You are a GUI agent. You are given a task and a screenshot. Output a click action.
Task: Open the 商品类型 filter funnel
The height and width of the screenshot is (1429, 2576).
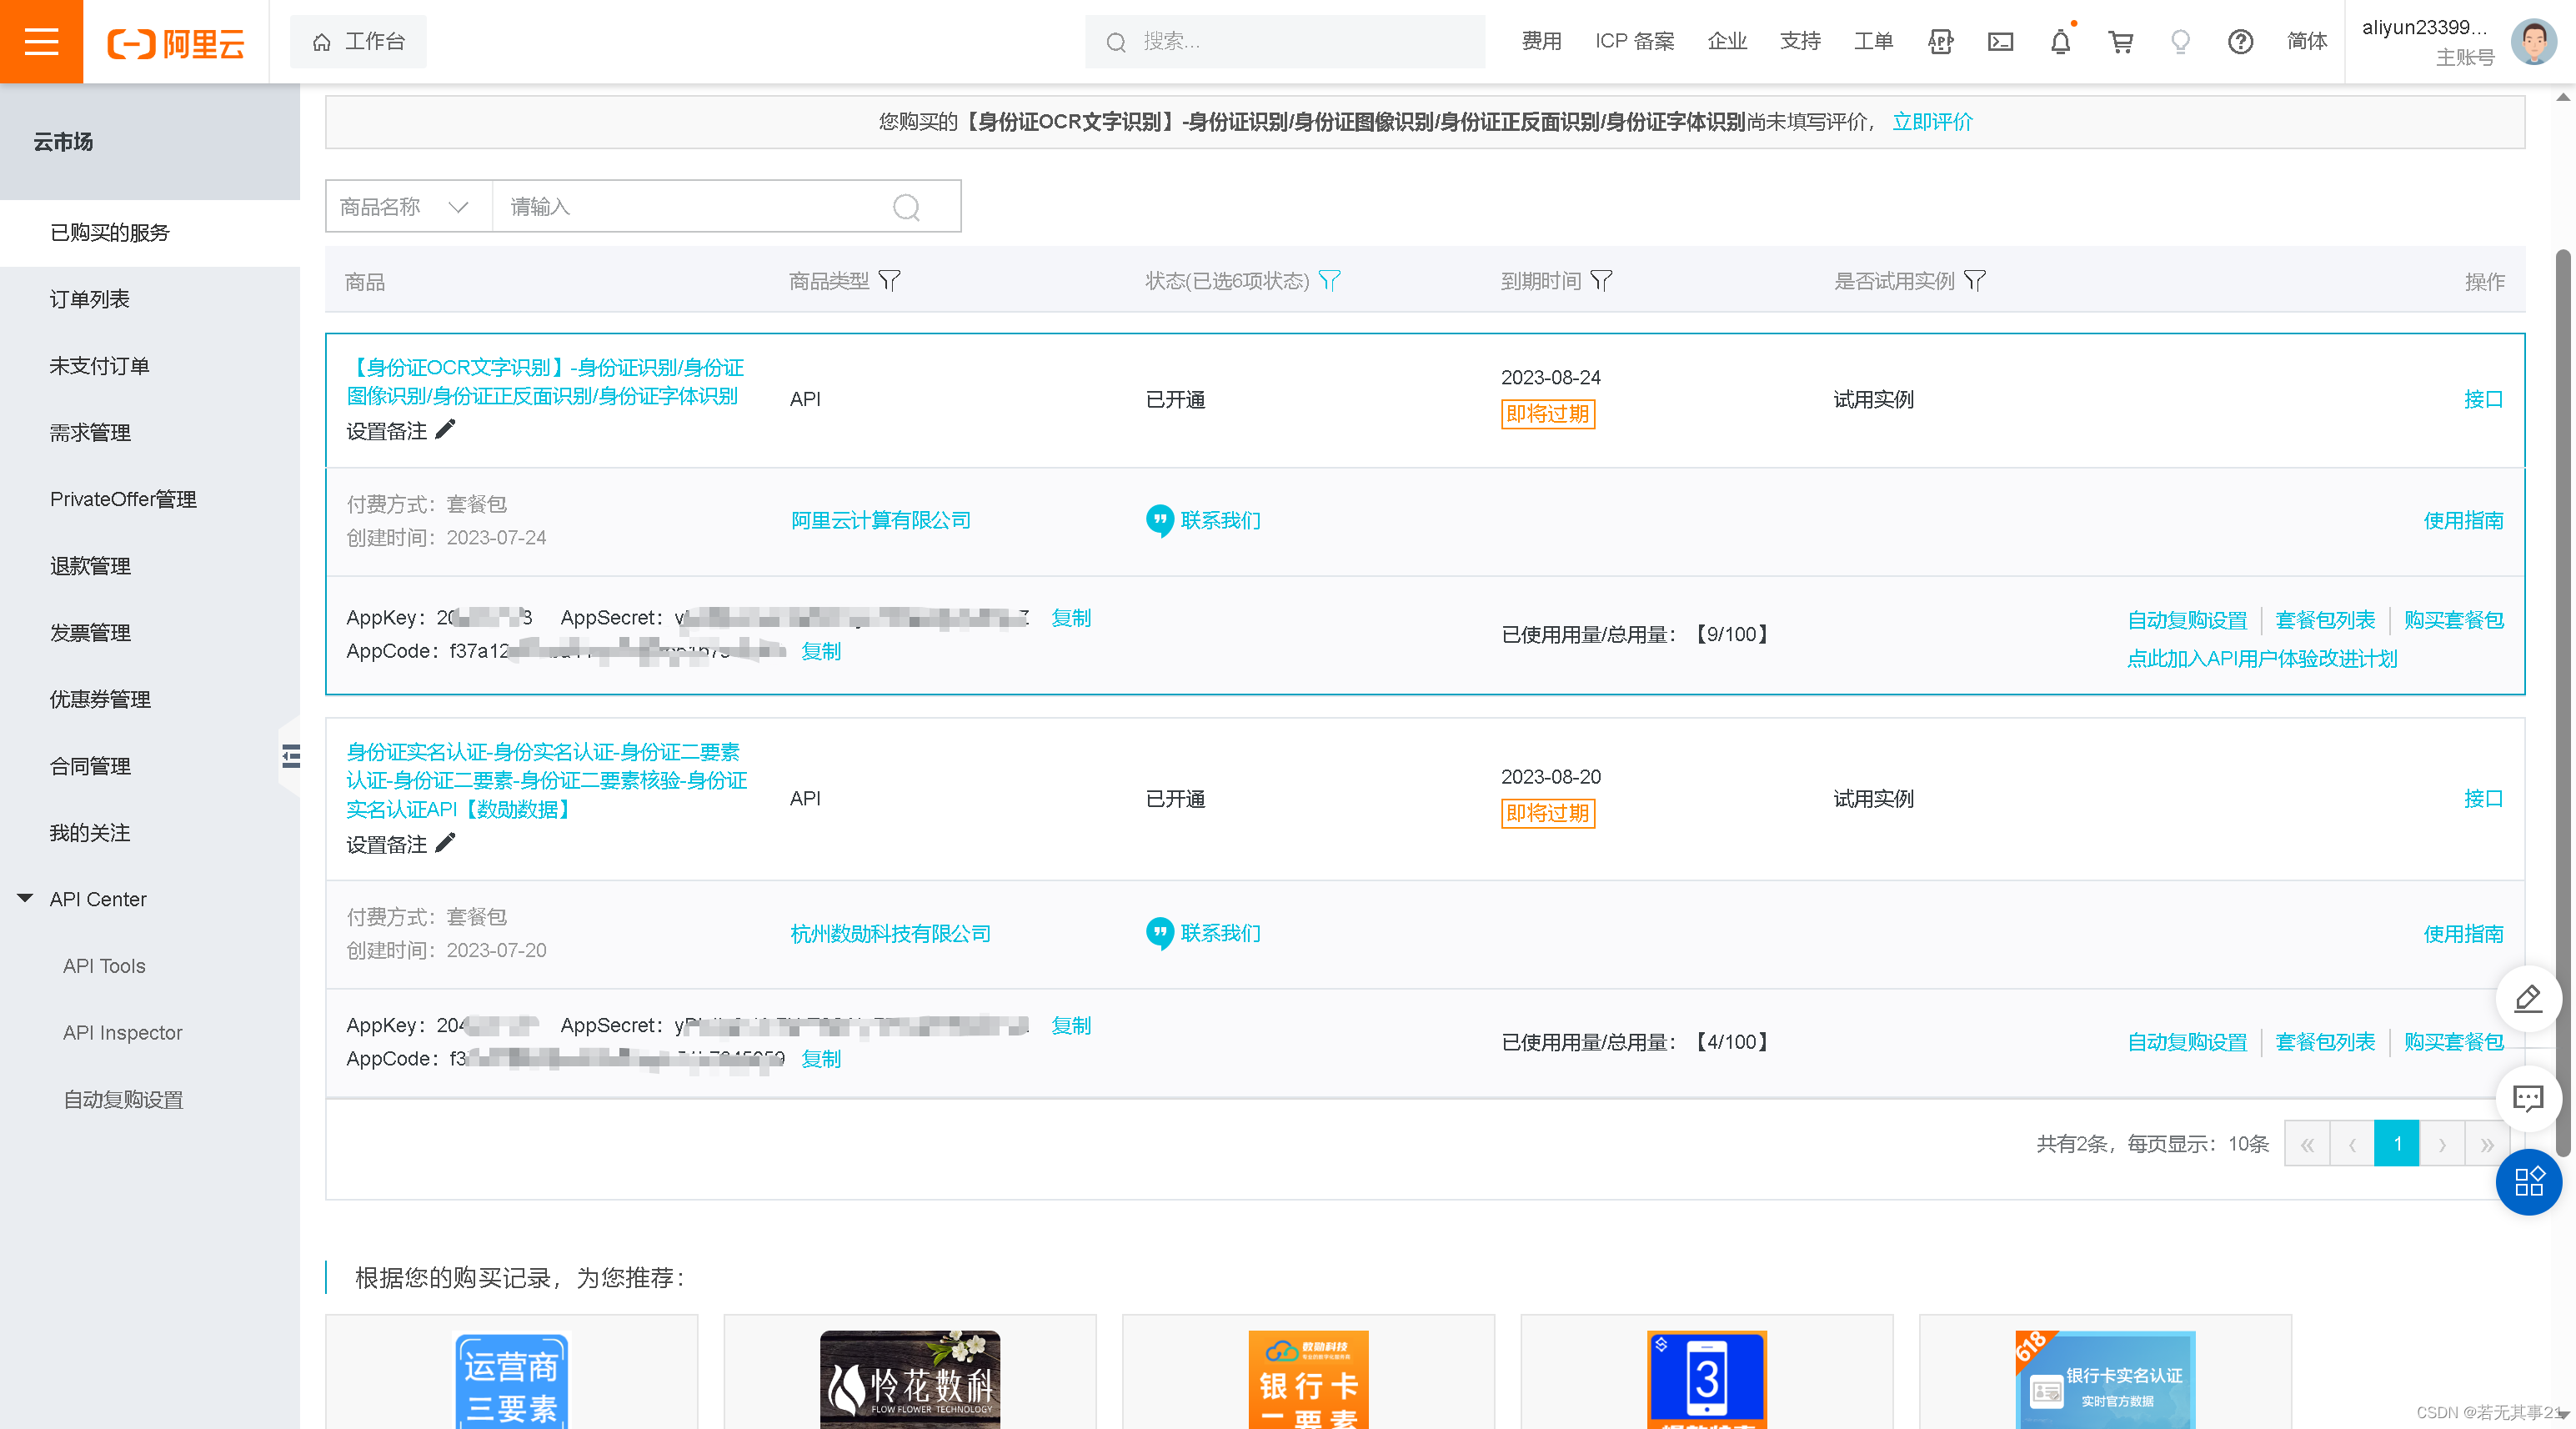(889, 281)
